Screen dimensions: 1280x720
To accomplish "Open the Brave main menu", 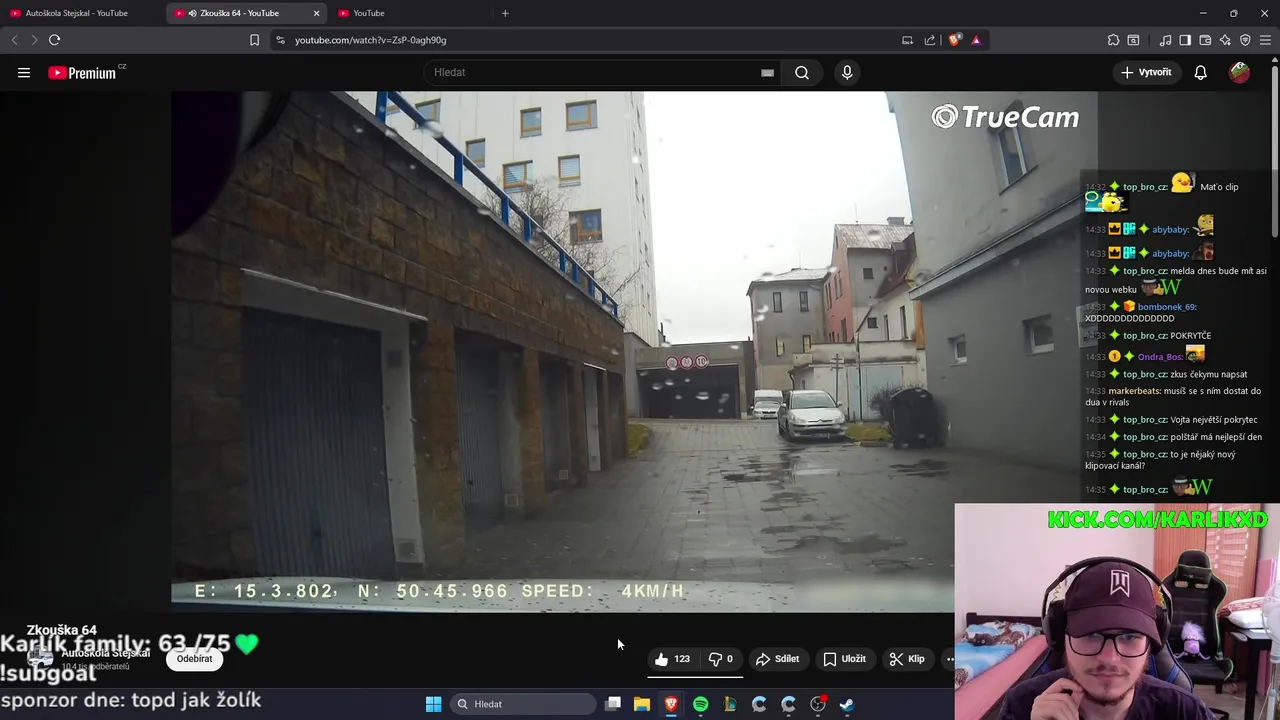I will (x=1265, y=40).
